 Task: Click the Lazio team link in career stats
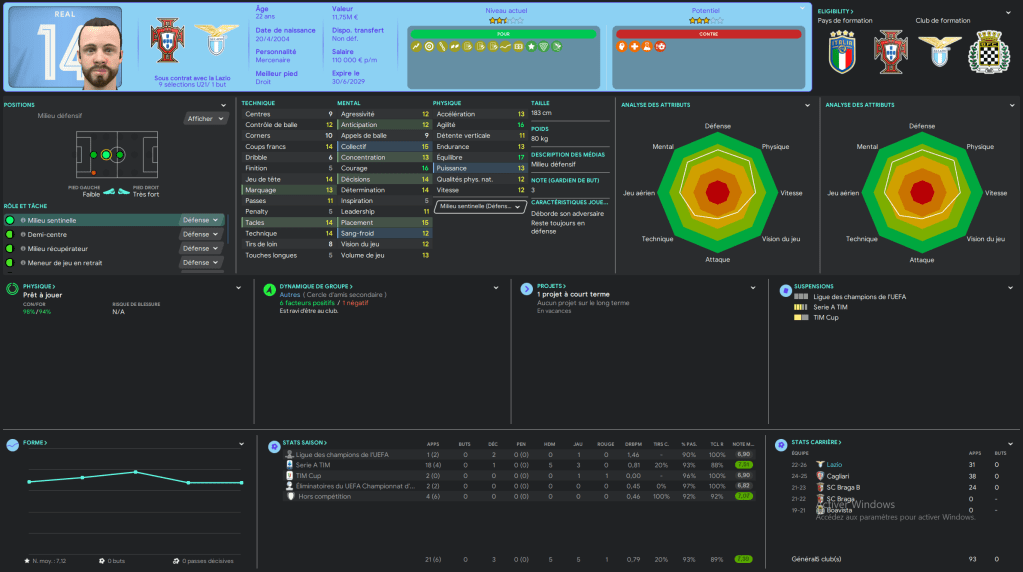[835, 465]
